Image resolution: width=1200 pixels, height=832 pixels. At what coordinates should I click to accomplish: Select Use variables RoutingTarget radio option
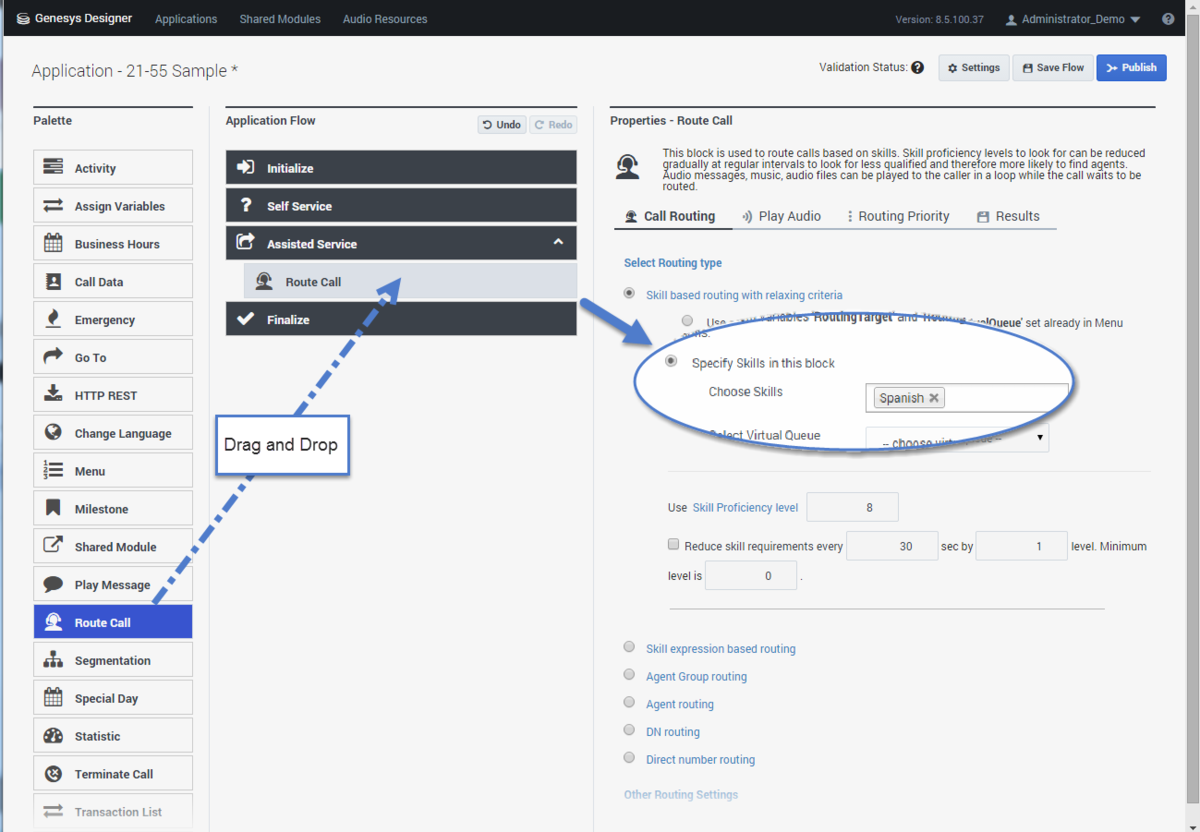pos(687,320)
